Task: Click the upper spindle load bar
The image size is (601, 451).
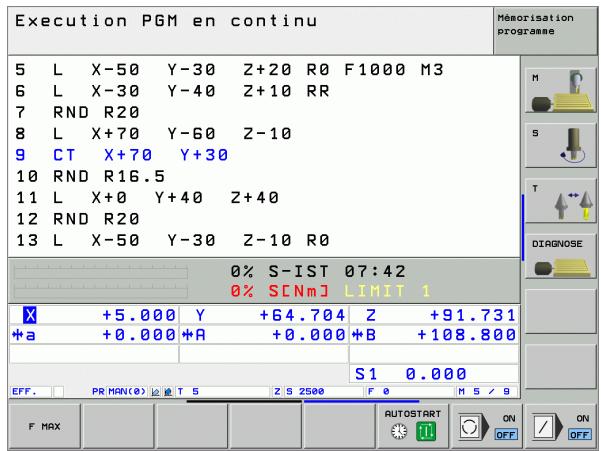Action: [101, 271]
